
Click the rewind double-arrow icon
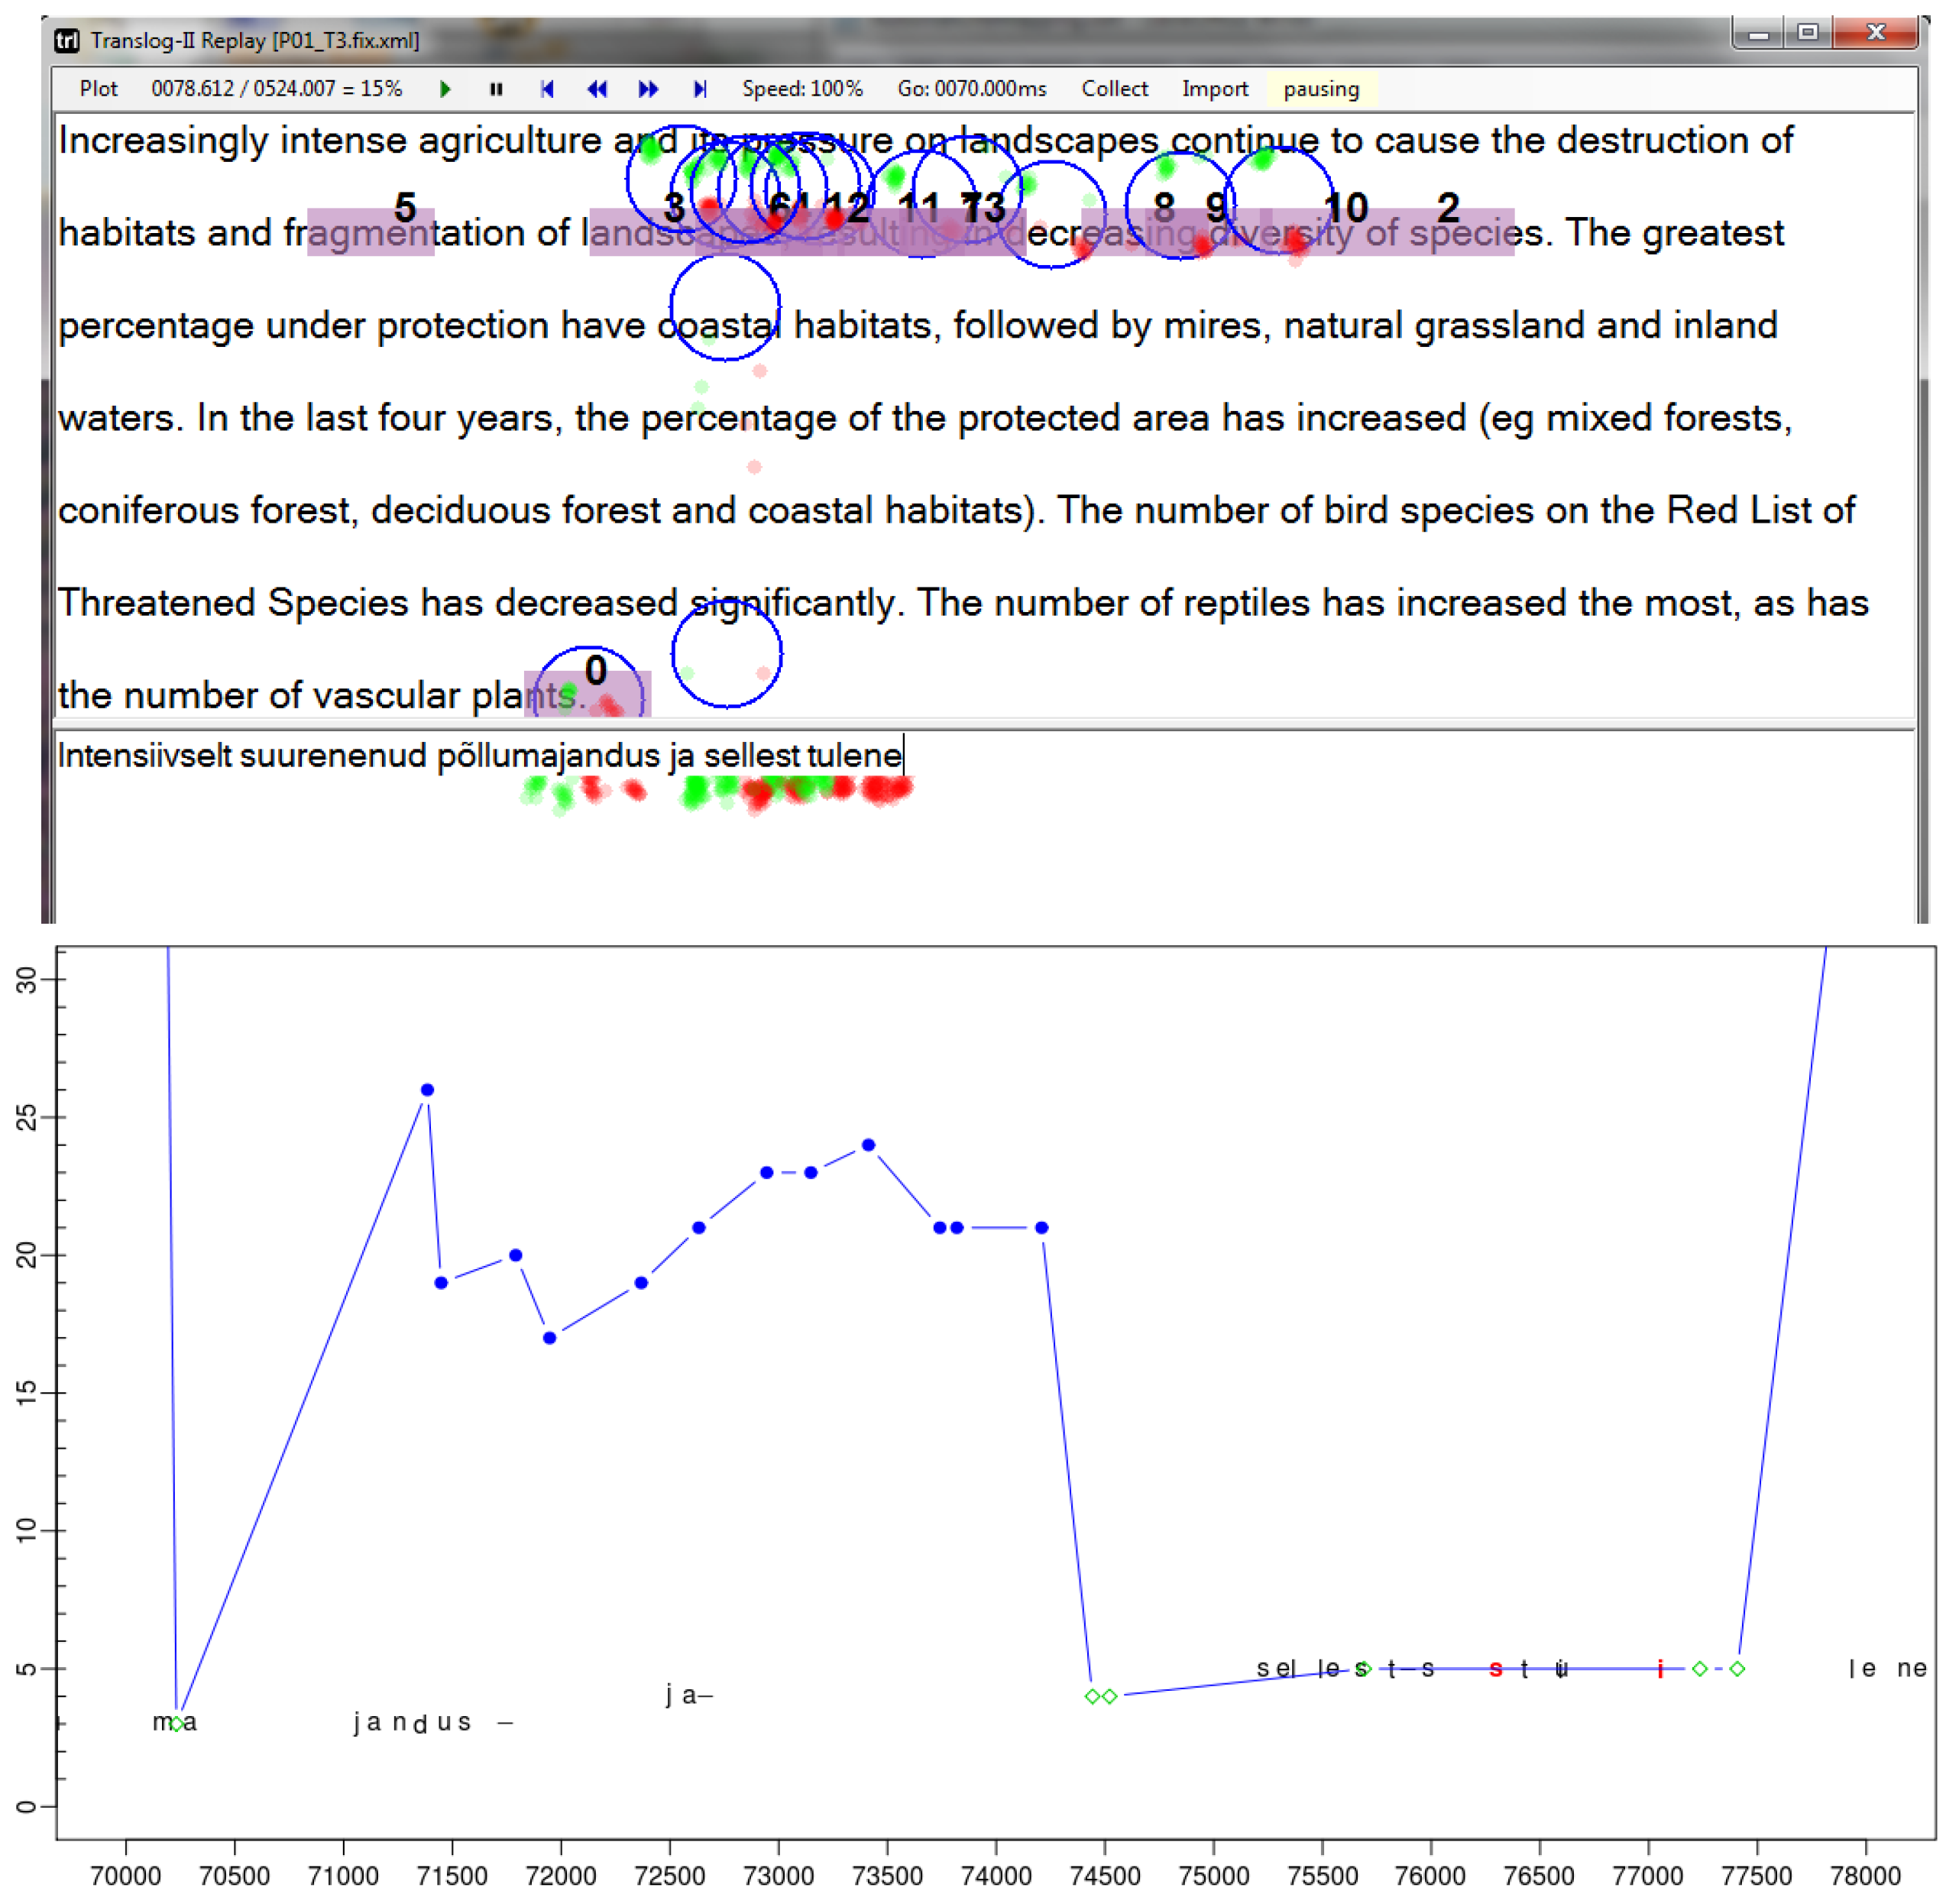point(597,89)
